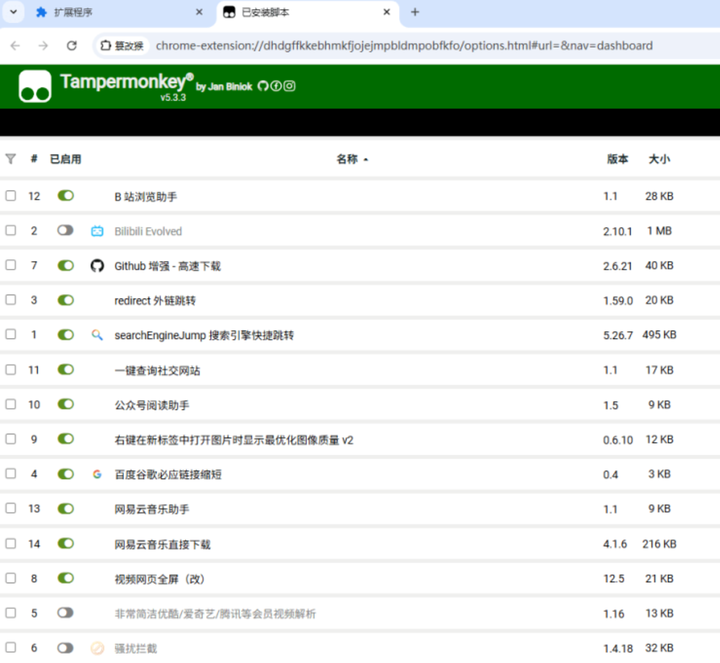The image size is (720, 663).
Task: Click version 2.10.1 of Bilibili Evolved
Action: point(617,231)
